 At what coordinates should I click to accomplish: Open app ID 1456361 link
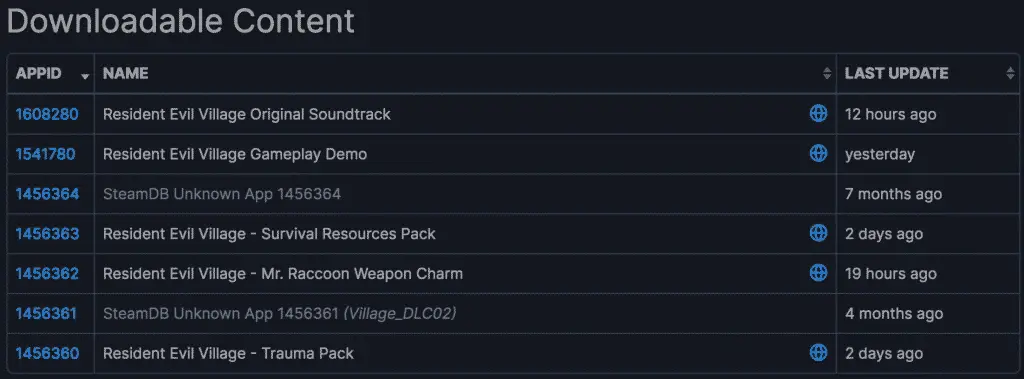pyautogui.click(x=46, y=314)
